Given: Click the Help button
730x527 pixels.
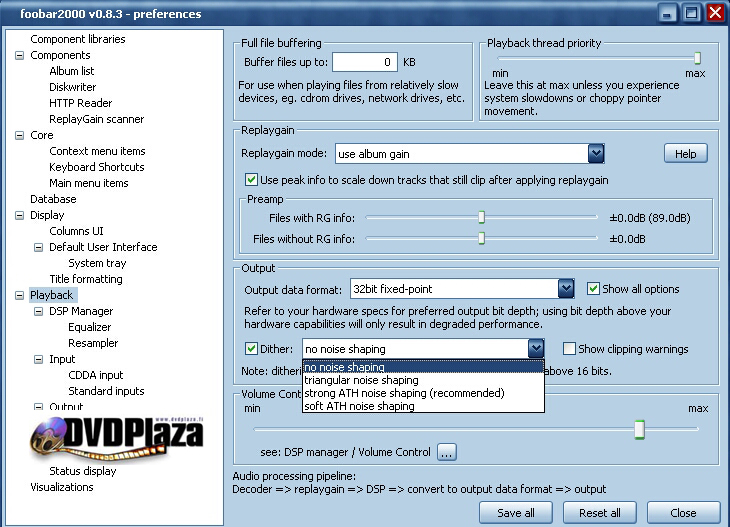Looking at the screenshot, I should pos(685,154).
